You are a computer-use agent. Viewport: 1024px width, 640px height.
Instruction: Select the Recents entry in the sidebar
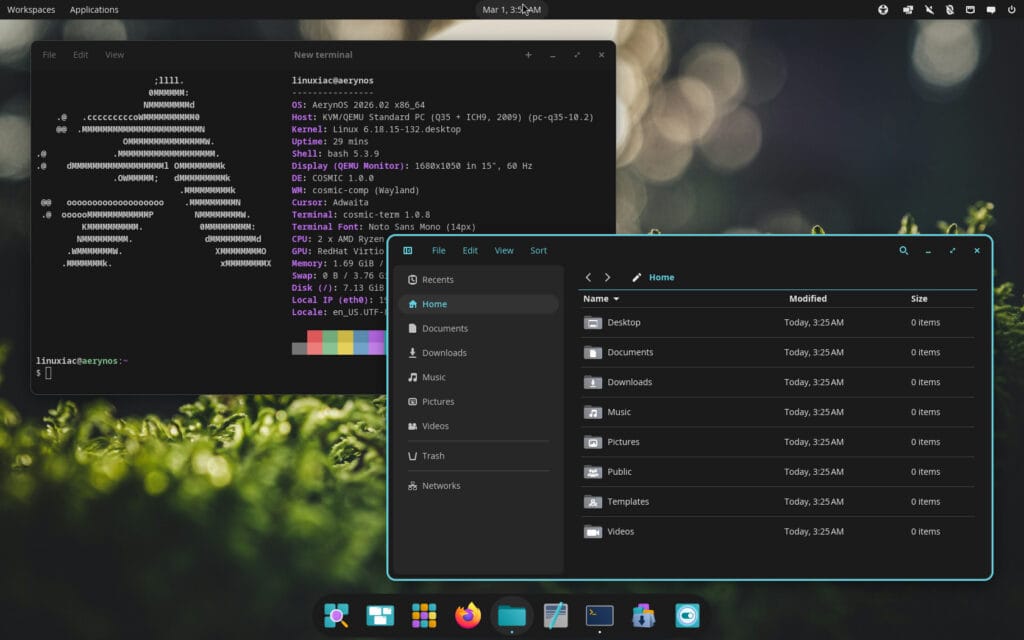pyautogui.click(x=437, y=279)
